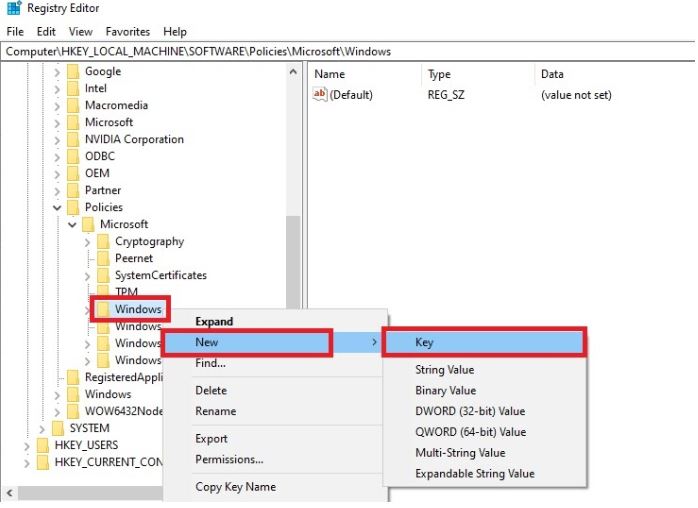Collapse the Policies tree node
The image size is (698, 508).
point(57,207)
